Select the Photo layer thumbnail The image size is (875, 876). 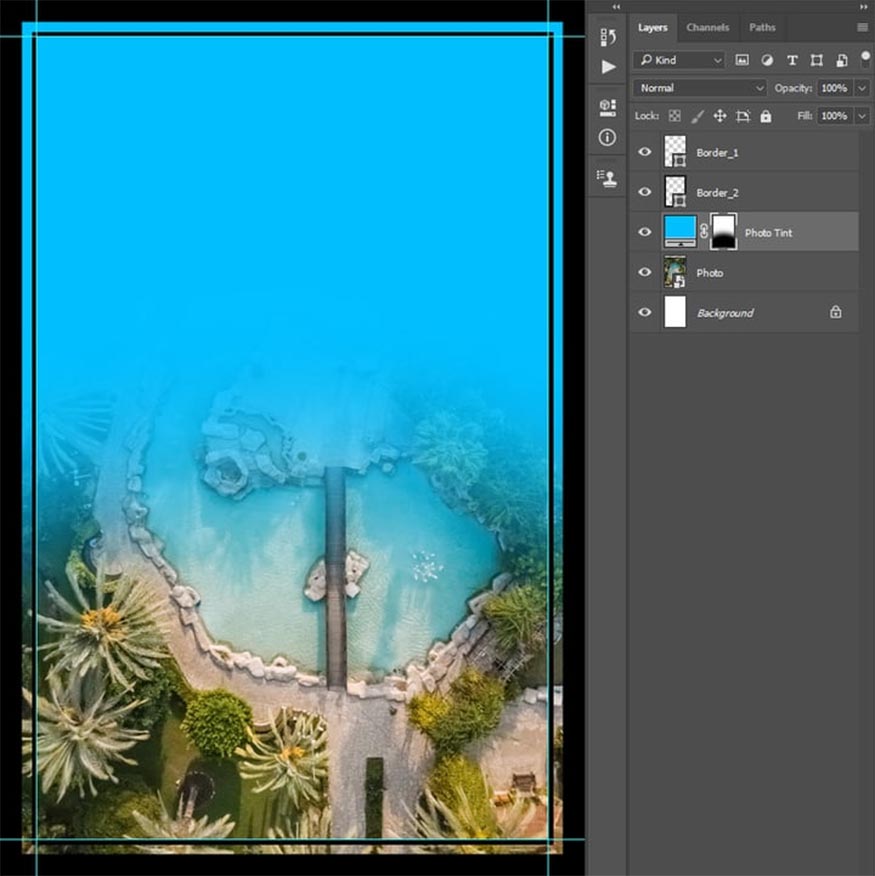point(675,272)
